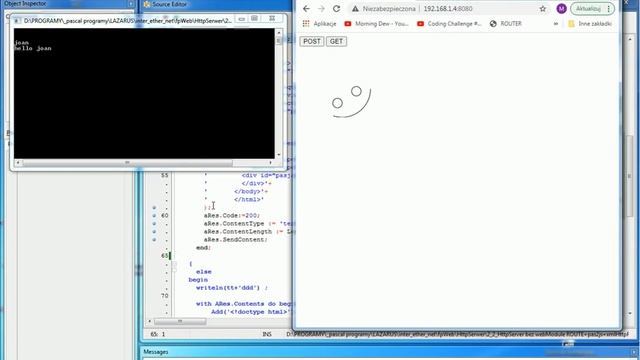This screenshot has height=360, width=640.
Task: Click Chrome page scrollbar down arrow
Action: pos(630,313)
